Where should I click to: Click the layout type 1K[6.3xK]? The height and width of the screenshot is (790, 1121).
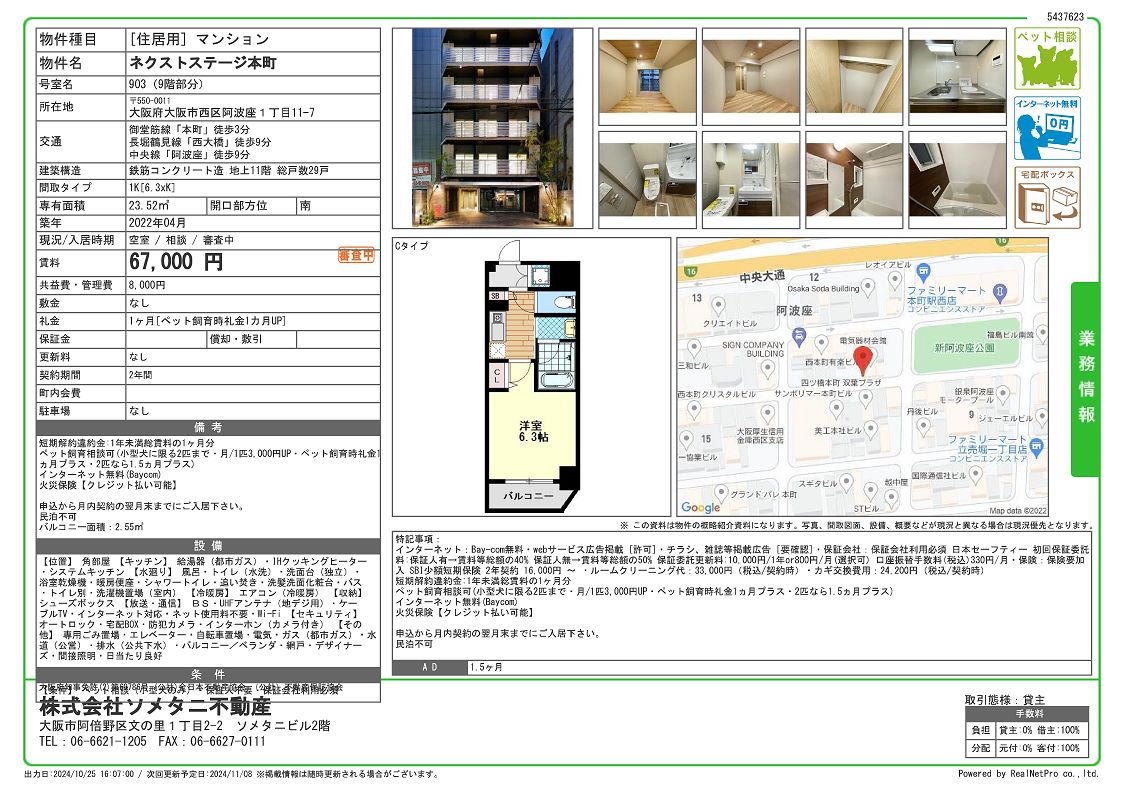[152, 187]
